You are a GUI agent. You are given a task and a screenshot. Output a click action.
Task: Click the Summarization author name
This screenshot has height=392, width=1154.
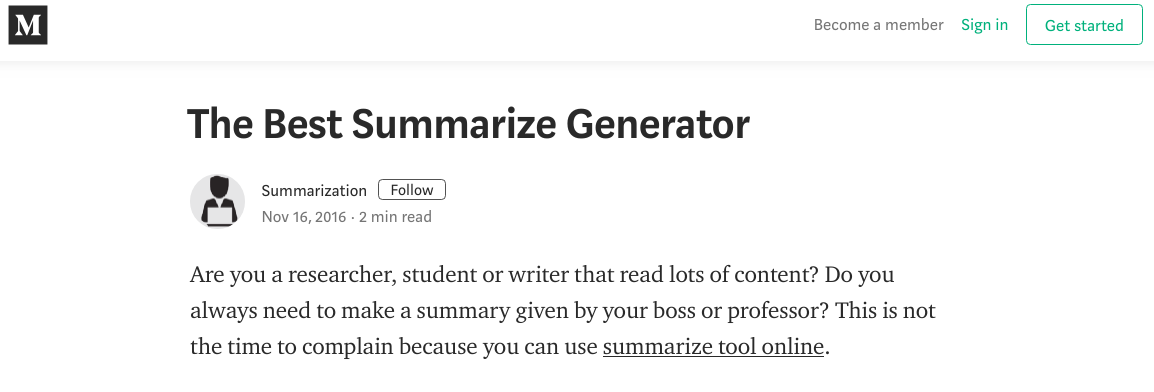click(x=314, y=190)
